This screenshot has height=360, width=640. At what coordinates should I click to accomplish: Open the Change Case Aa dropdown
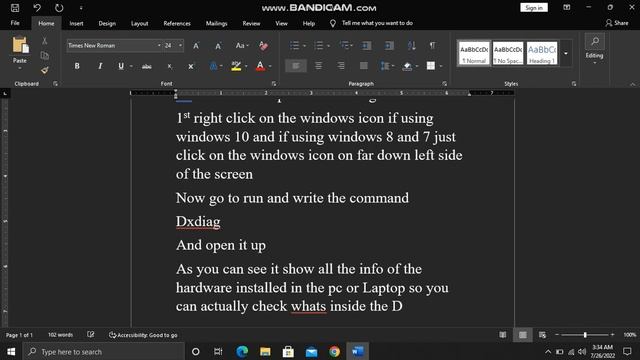(x=242, y=46)
